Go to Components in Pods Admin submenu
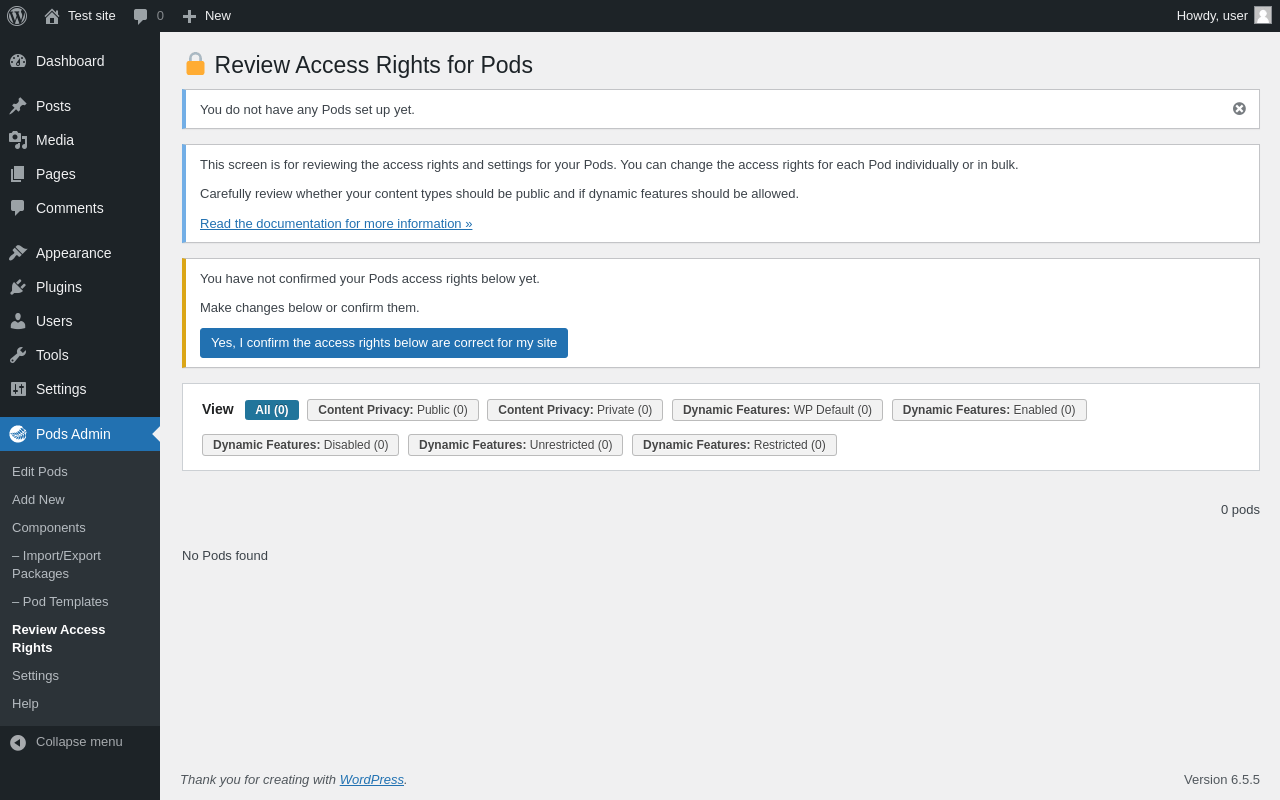This screenshot has width=1280, height=800. point(49,528)
